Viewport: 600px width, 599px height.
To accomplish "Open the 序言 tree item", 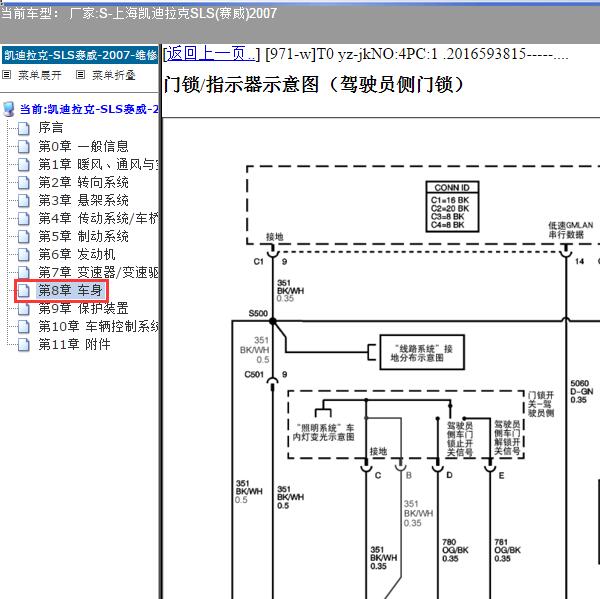I will pos(51,128).
